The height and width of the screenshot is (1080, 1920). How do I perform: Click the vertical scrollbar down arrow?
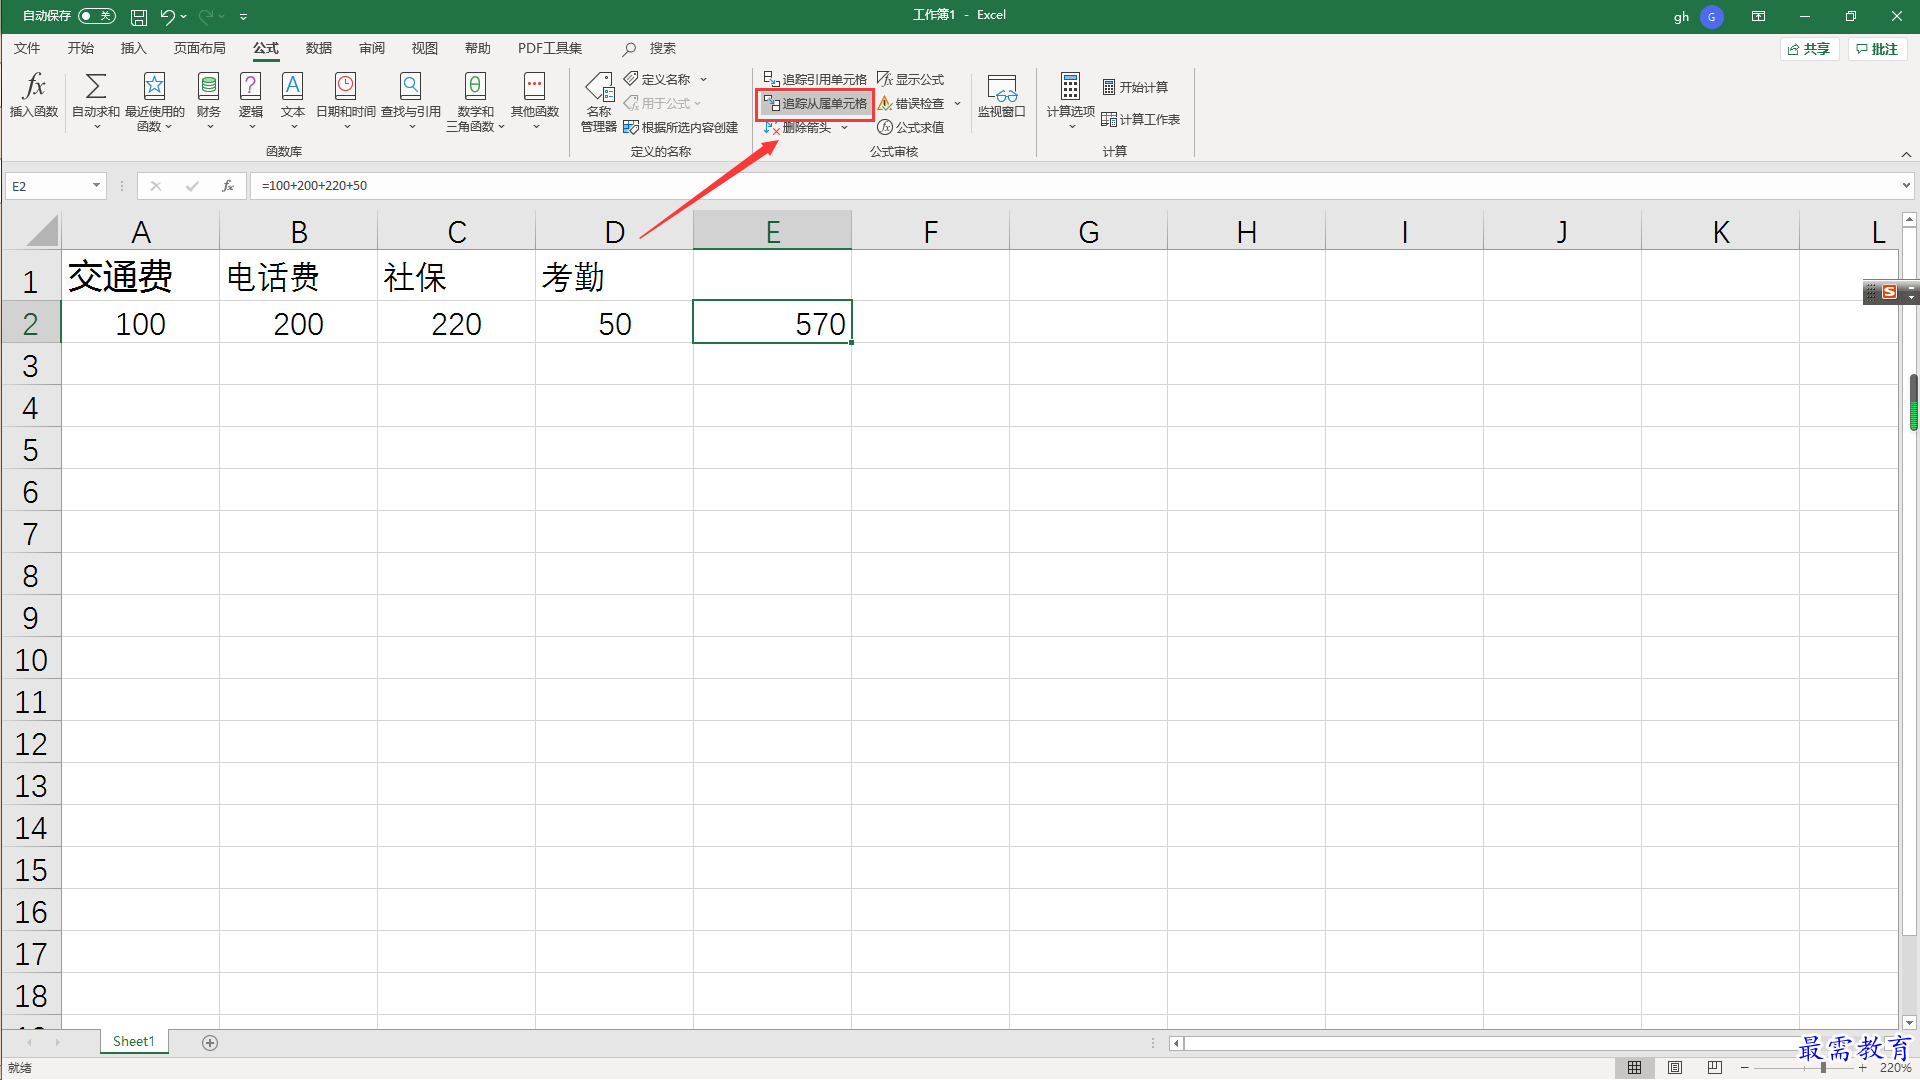[1909, 1022]
